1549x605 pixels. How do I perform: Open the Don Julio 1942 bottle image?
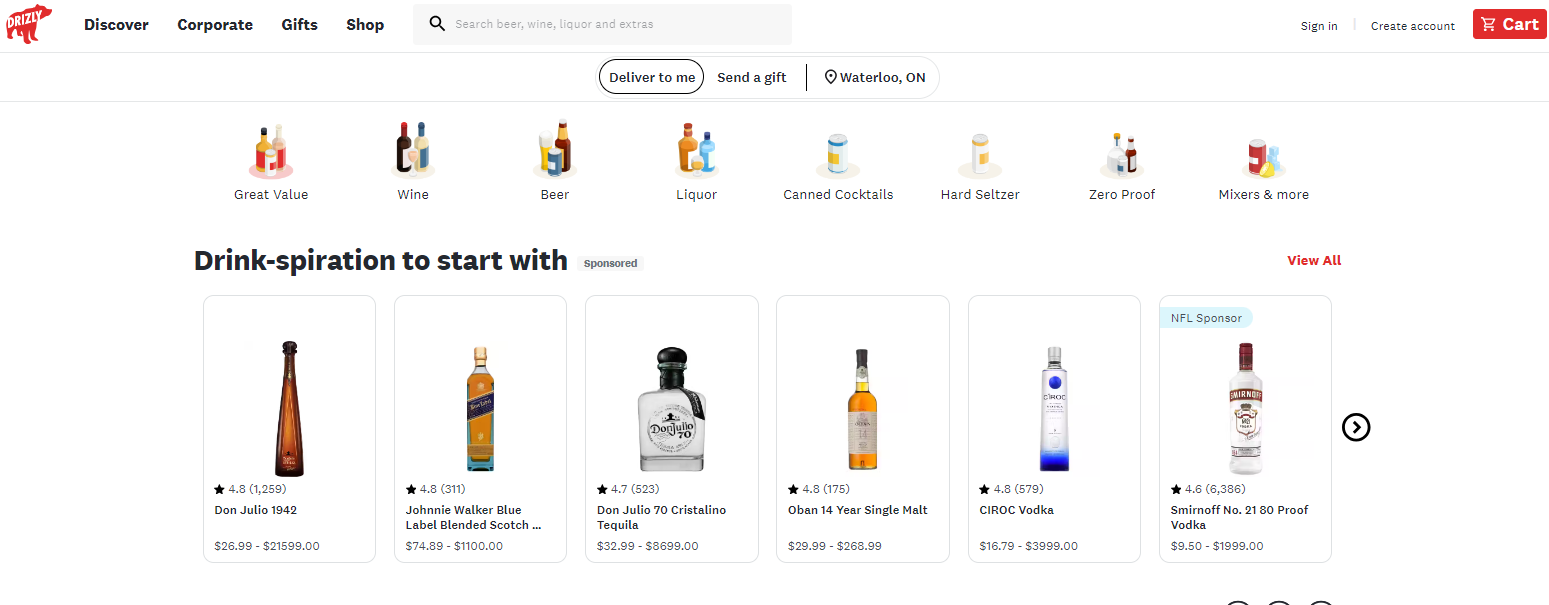pyautogui.click(x=289, y=408)
